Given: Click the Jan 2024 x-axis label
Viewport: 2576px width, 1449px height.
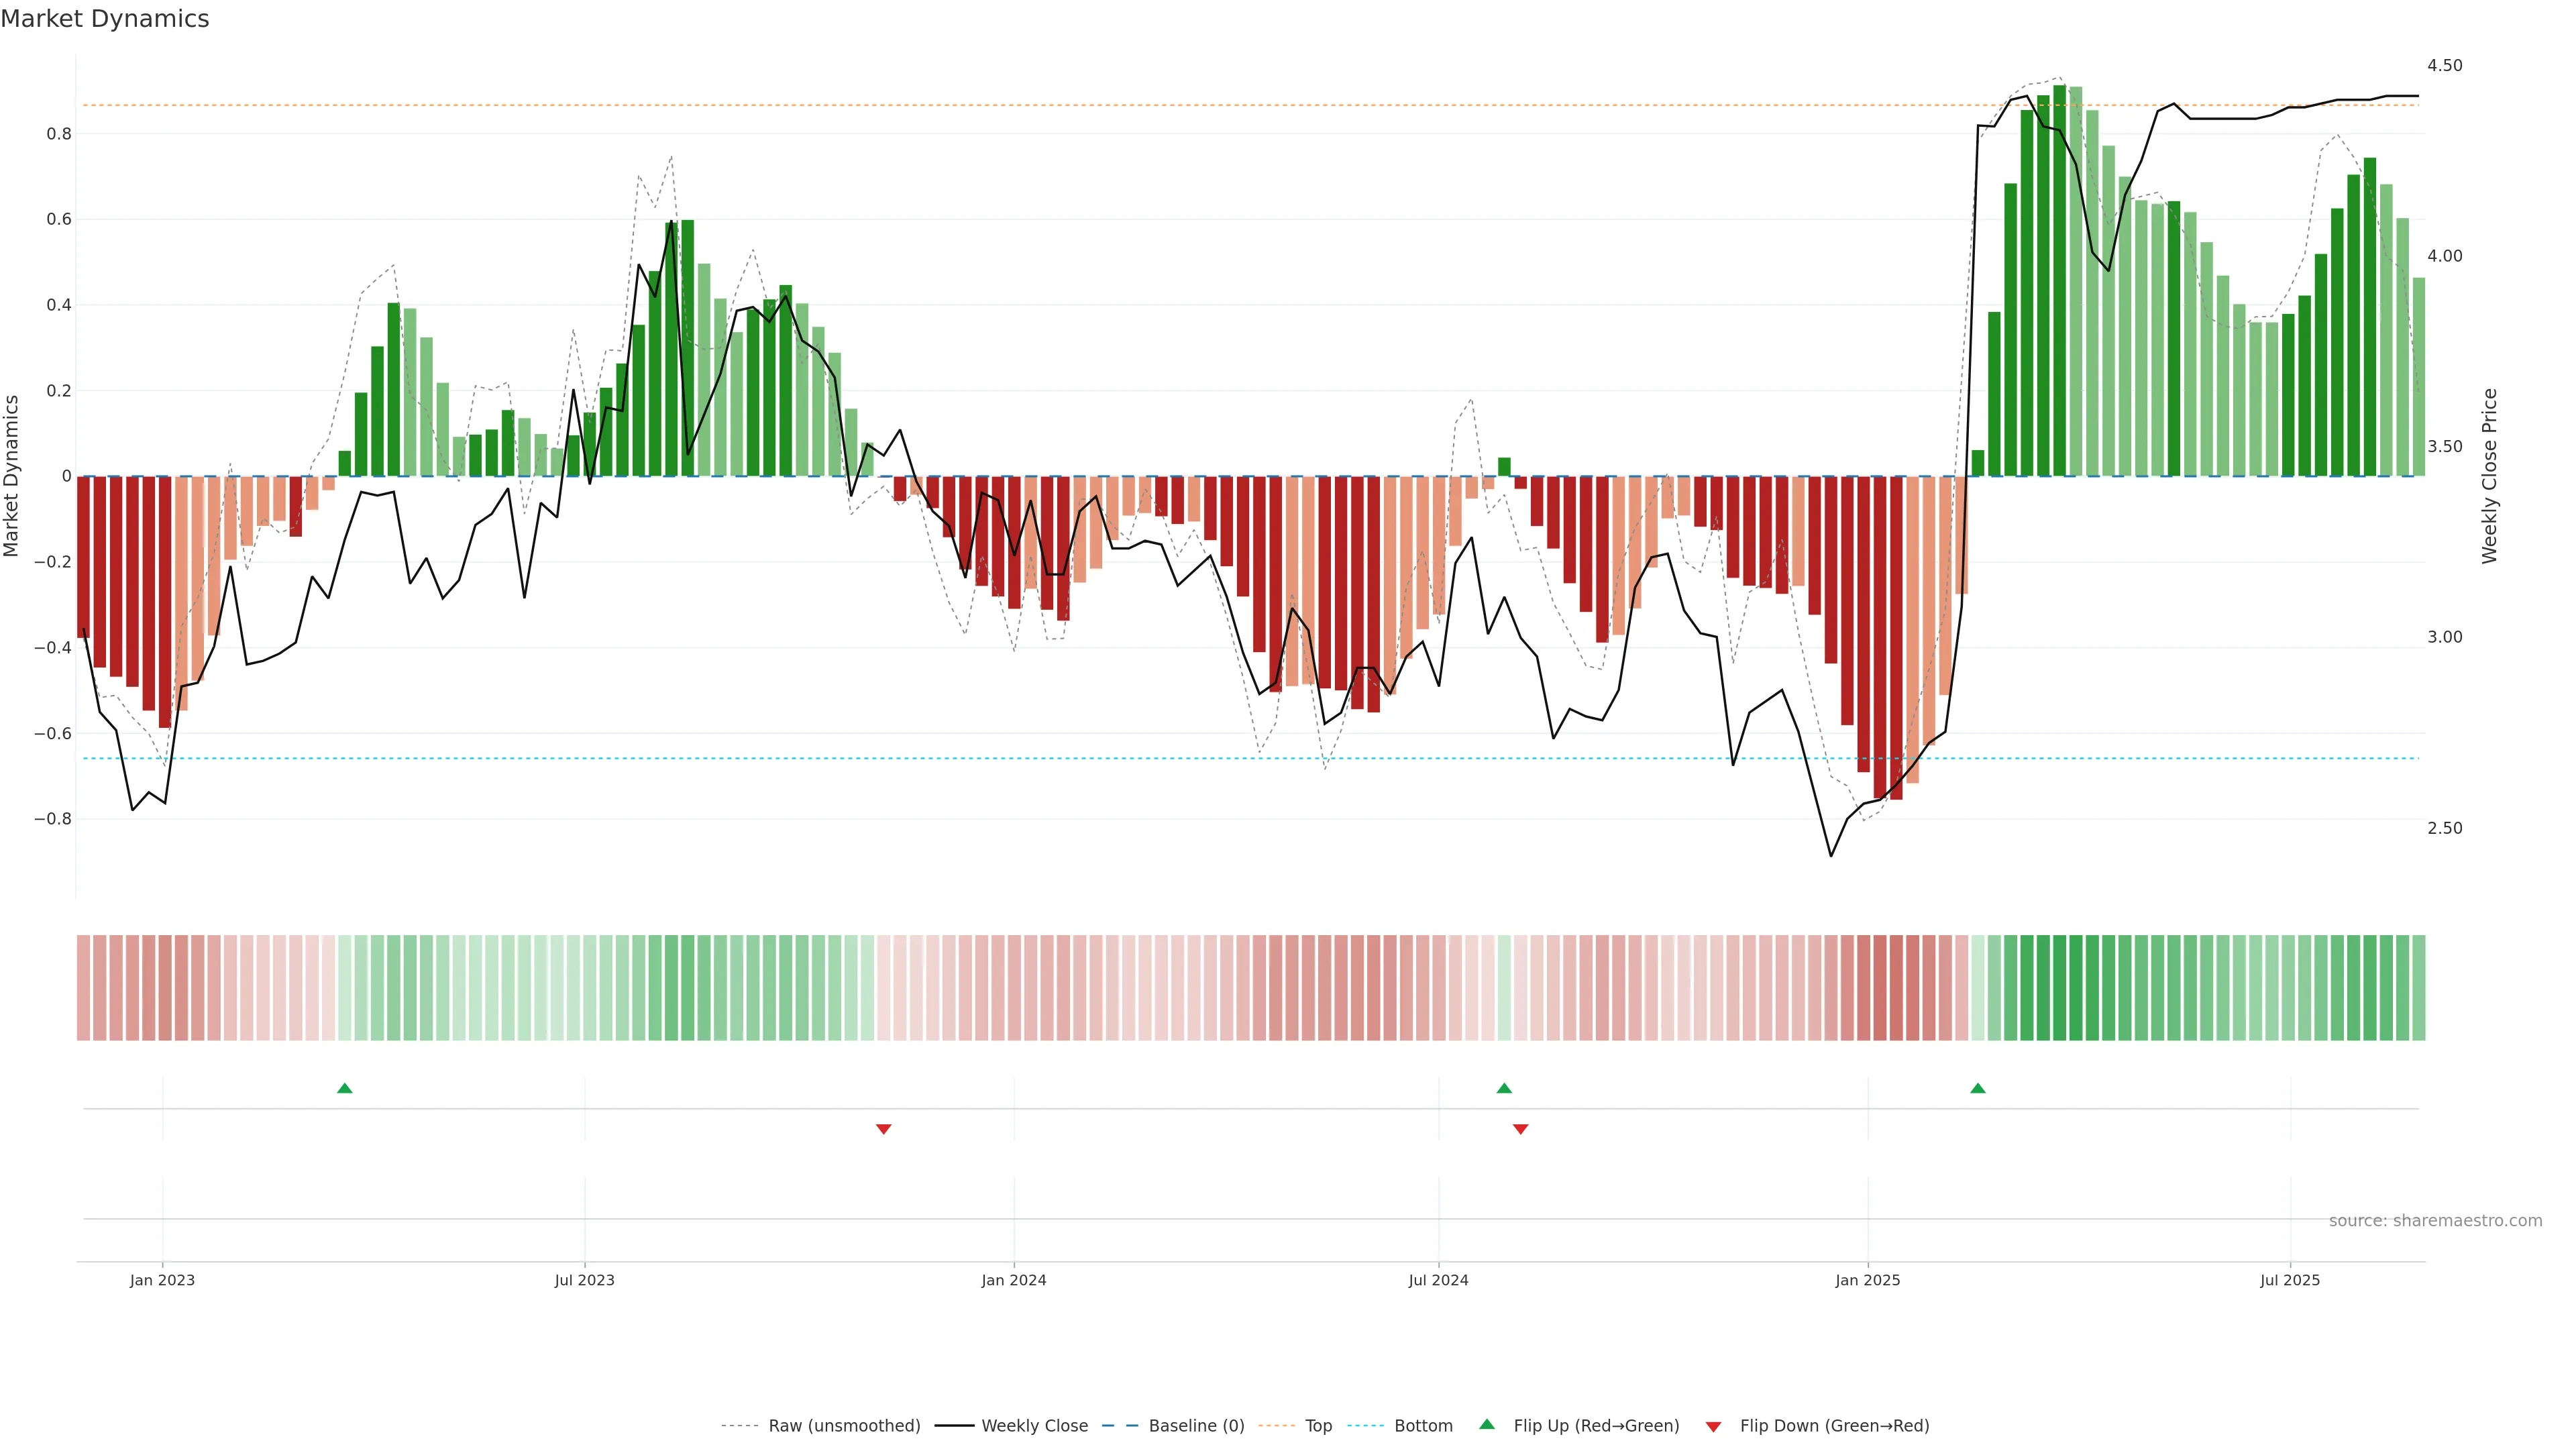Looking at the screenshot, I should point(1013,1280).
